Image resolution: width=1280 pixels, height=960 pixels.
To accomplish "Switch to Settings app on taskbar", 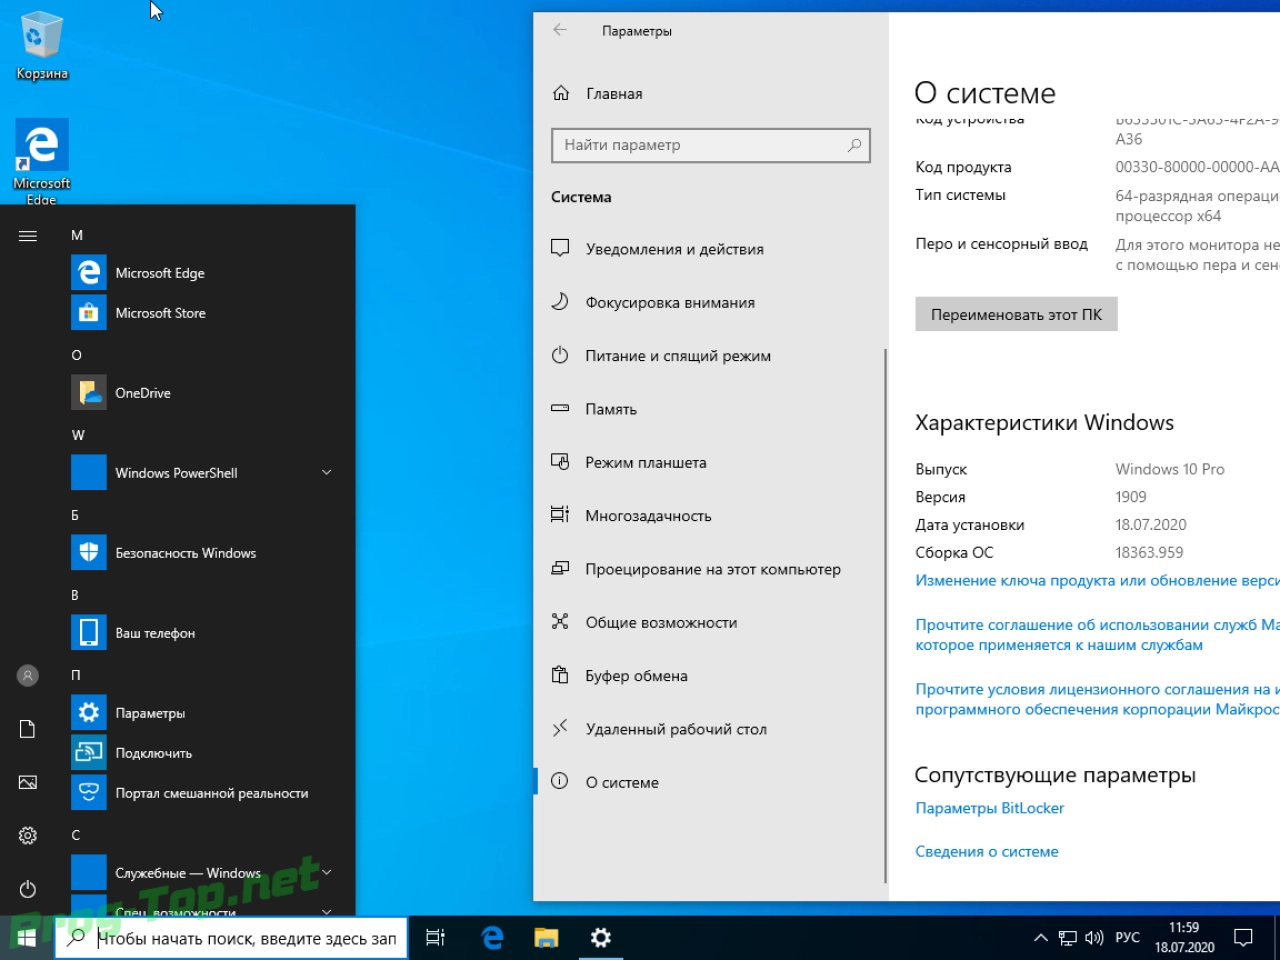I will click(600, 938).
